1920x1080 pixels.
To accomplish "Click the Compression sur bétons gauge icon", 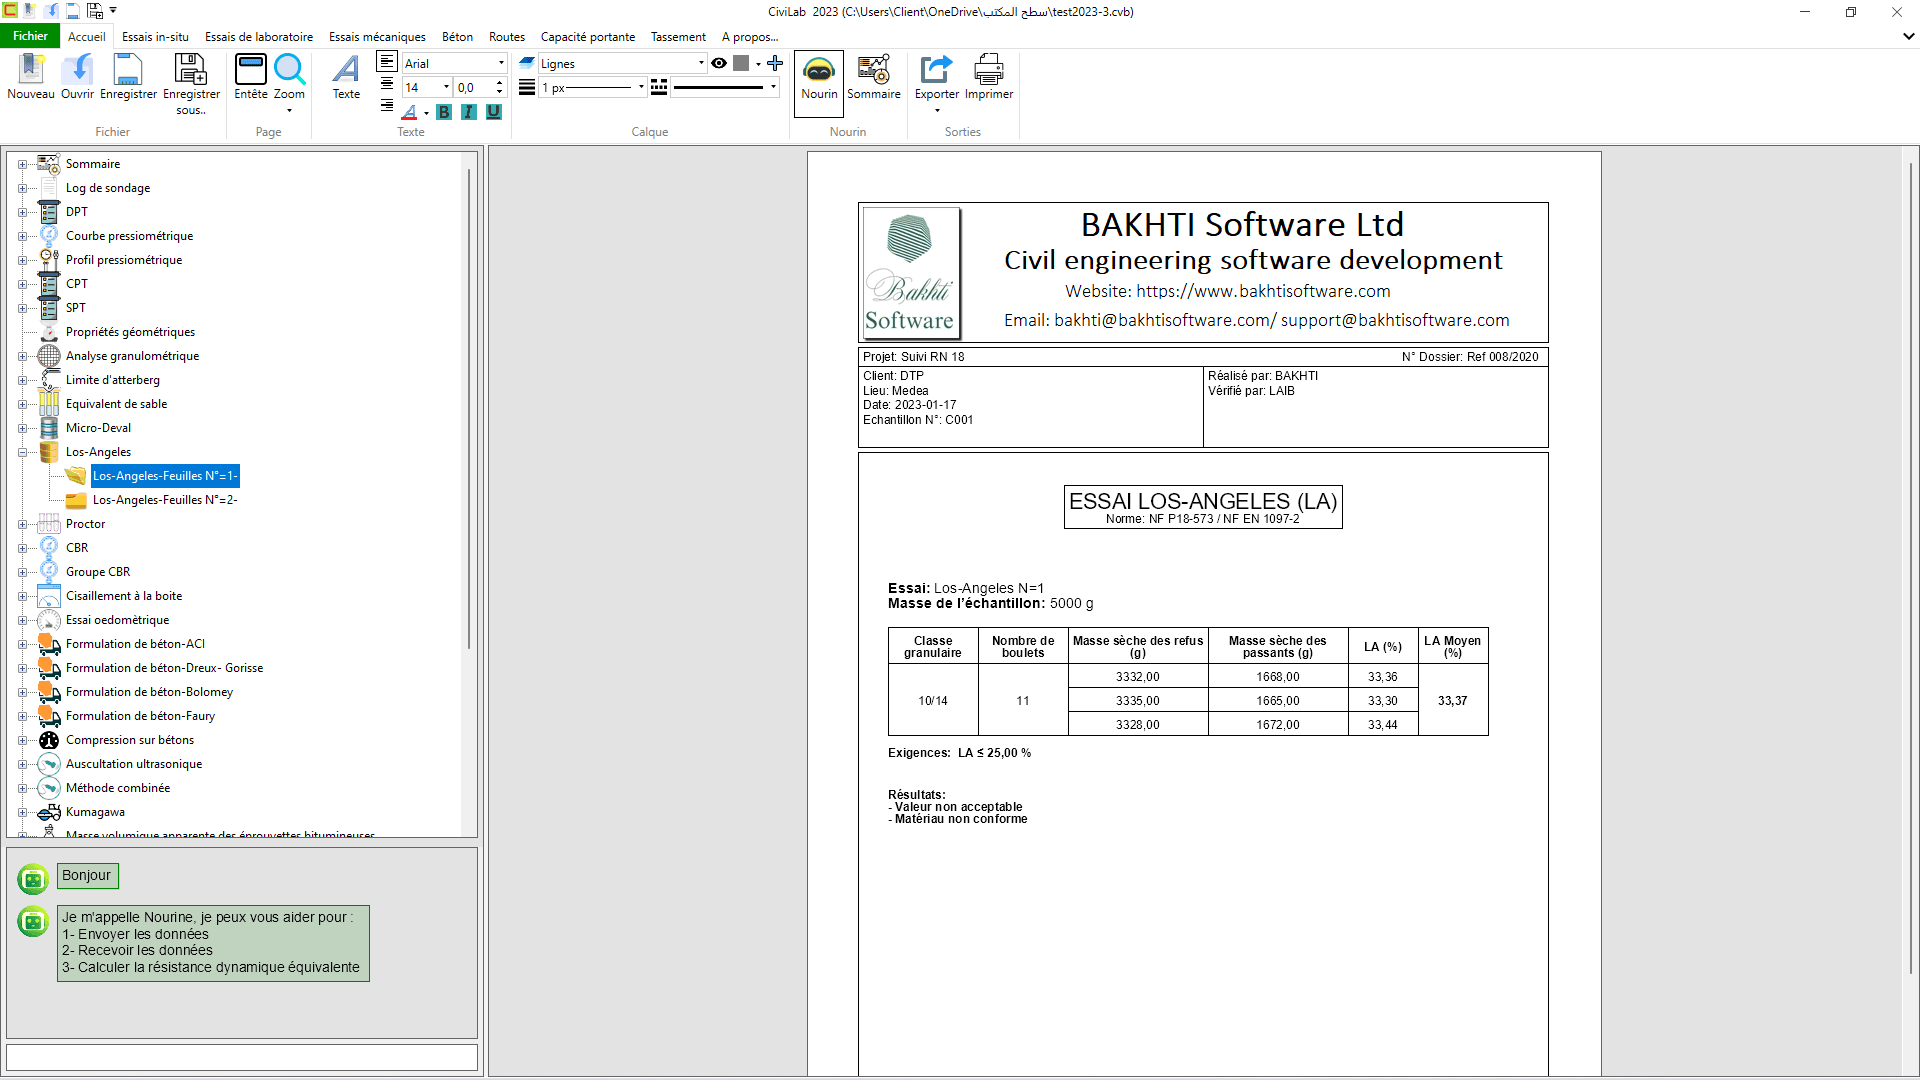I will (49, 740).
